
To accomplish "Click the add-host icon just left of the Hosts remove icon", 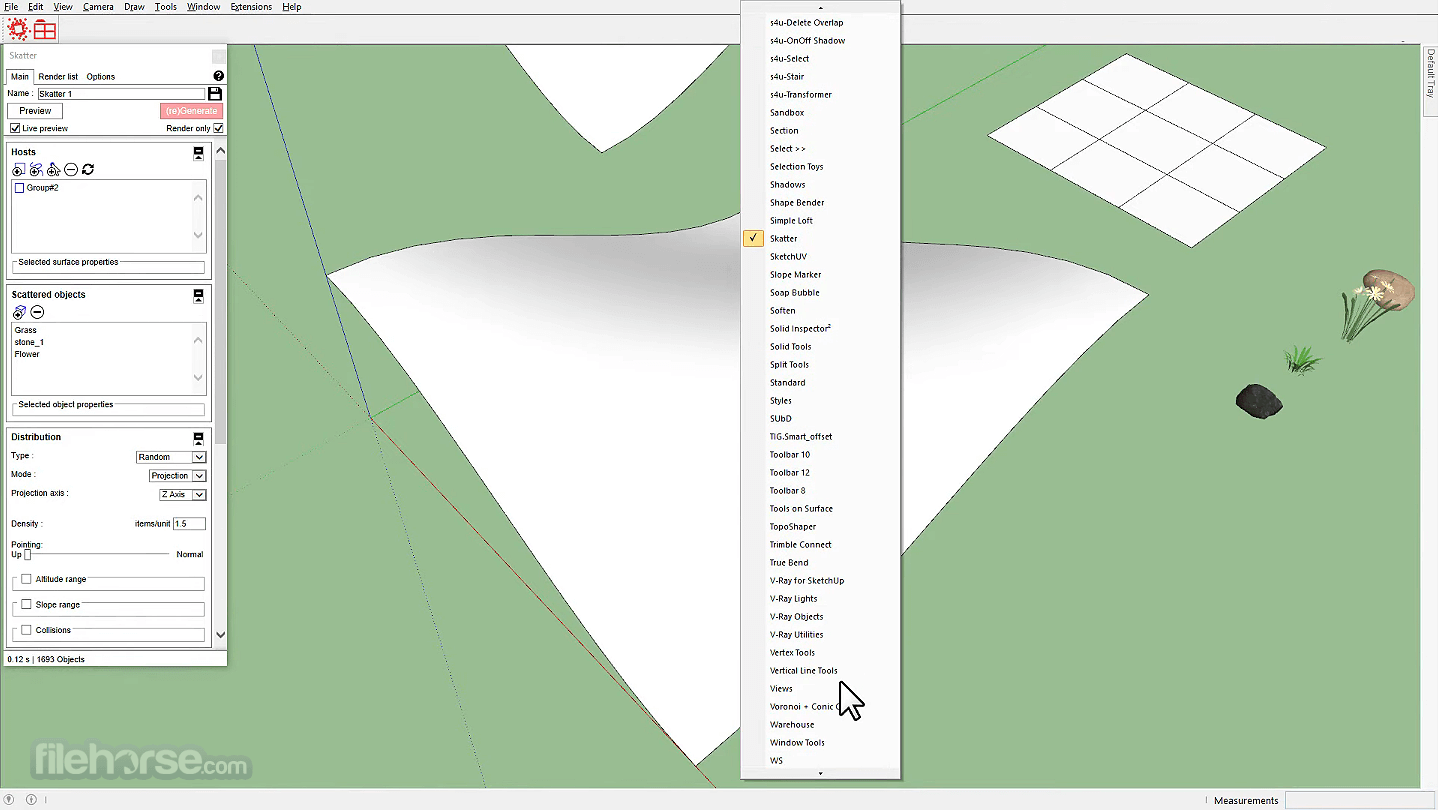I will point(54,170).
